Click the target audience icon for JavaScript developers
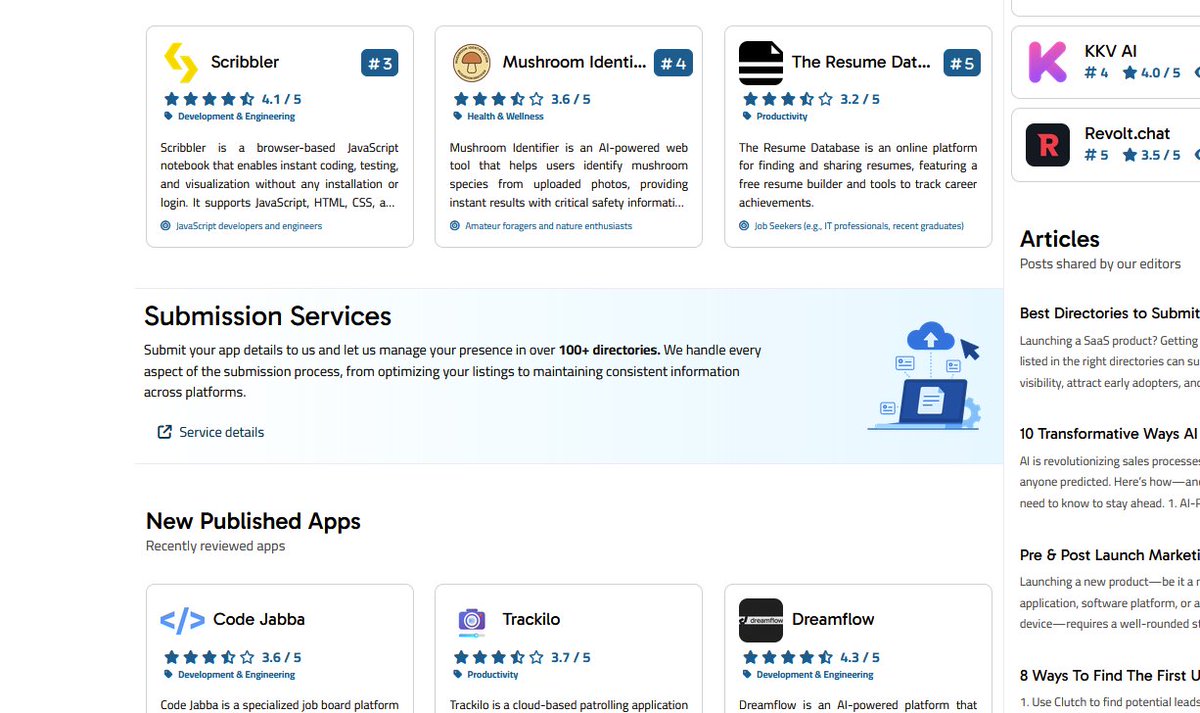Viewport: 1200px width, 713px height. tap(166, 226)
